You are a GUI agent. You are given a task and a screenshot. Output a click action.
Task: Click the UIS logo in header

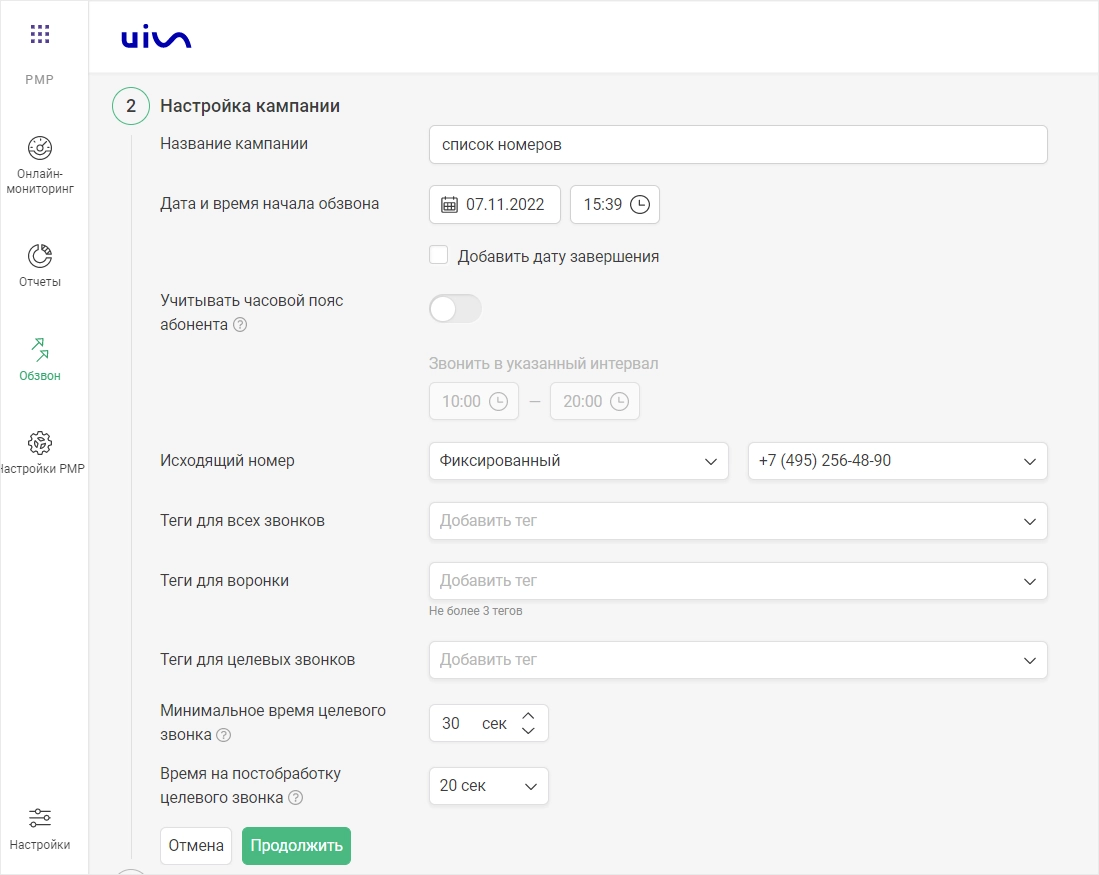tap(156, 39)
